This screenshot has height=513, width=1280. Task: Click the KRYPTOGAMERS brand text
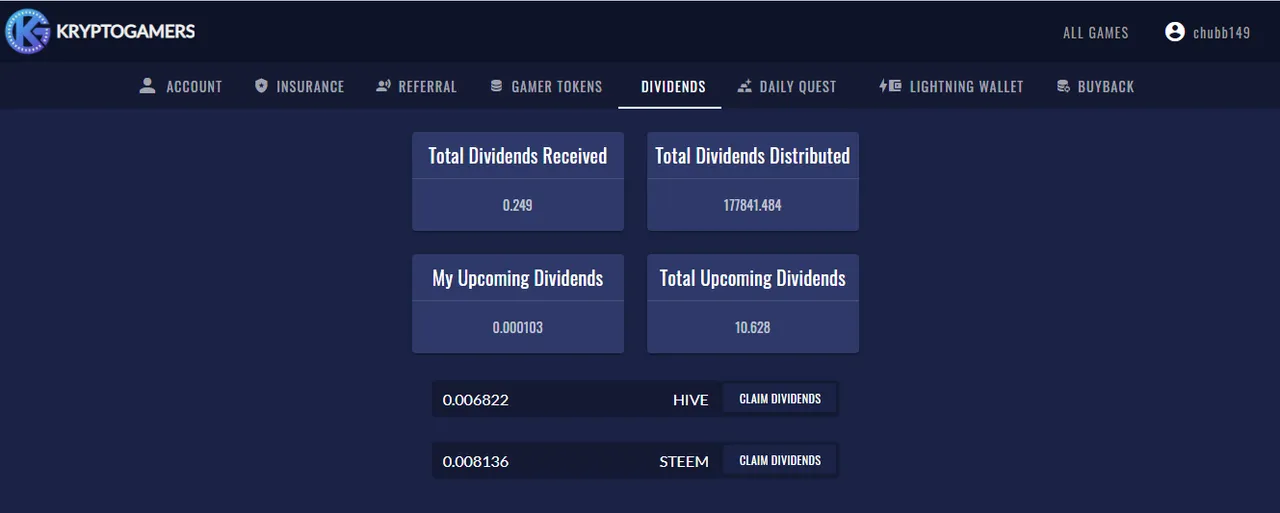pos(126,31)
